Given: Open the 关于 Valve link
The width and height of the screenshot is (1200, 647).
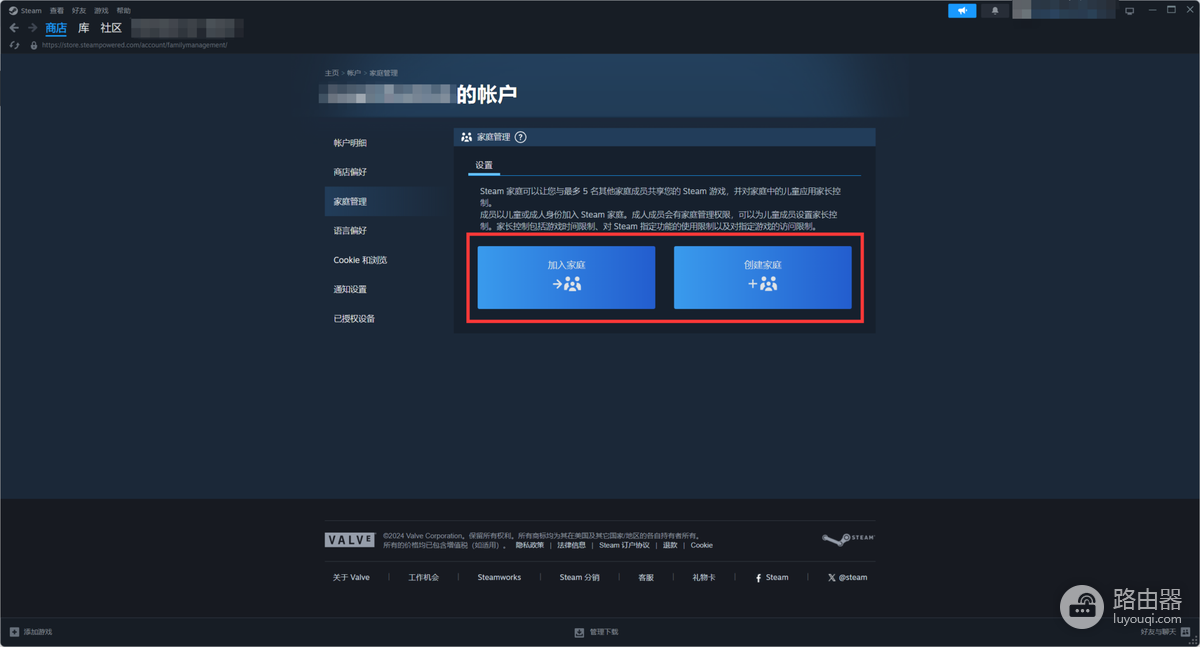Looking at the screenshot, I should pos(351,577).
